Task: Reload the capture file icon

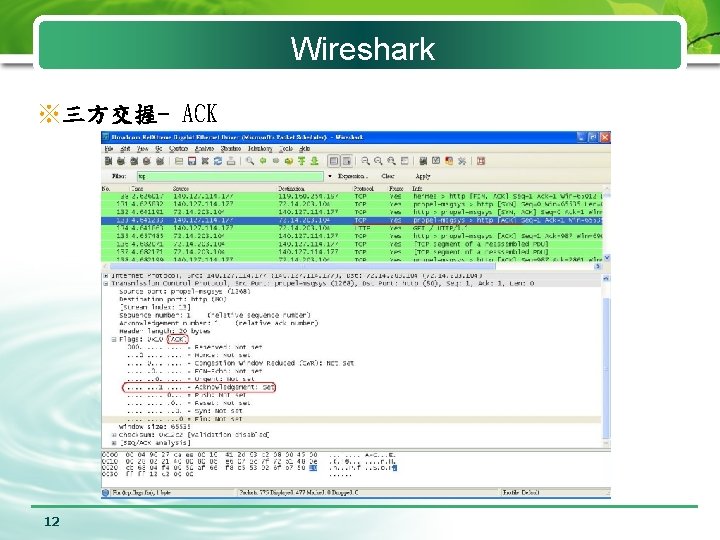Action: coord(218,161)
